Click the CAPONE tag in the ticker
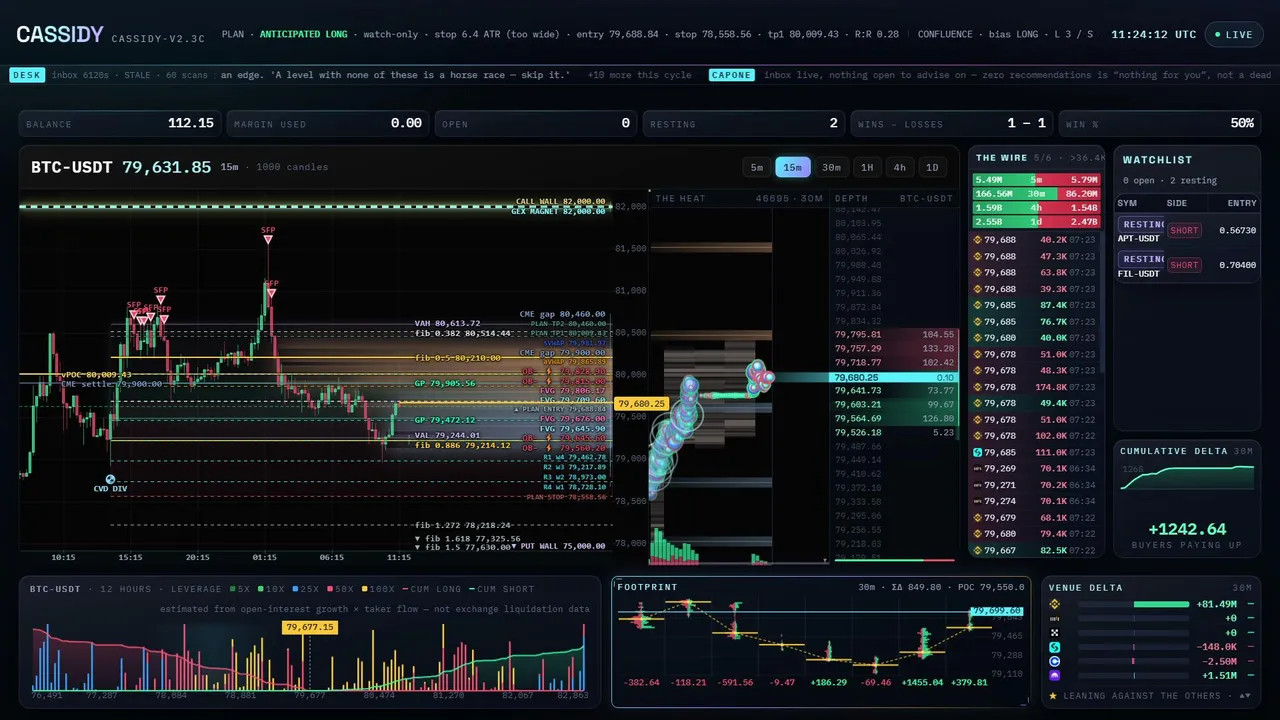Screen dimensions: 1280x720 (x=732, y=75)
